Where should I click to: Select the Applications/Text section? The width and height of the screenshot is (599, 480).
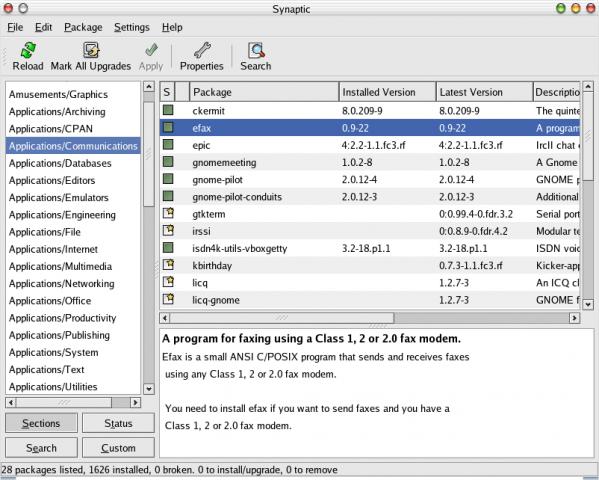(73, 369)
